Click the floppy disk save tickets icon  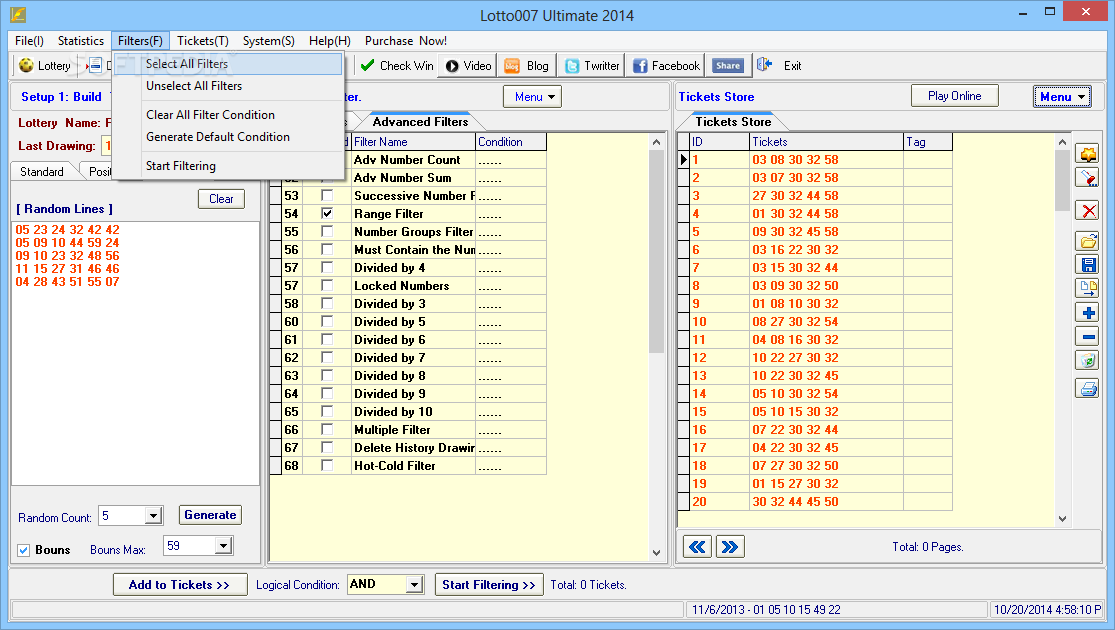1087,265
